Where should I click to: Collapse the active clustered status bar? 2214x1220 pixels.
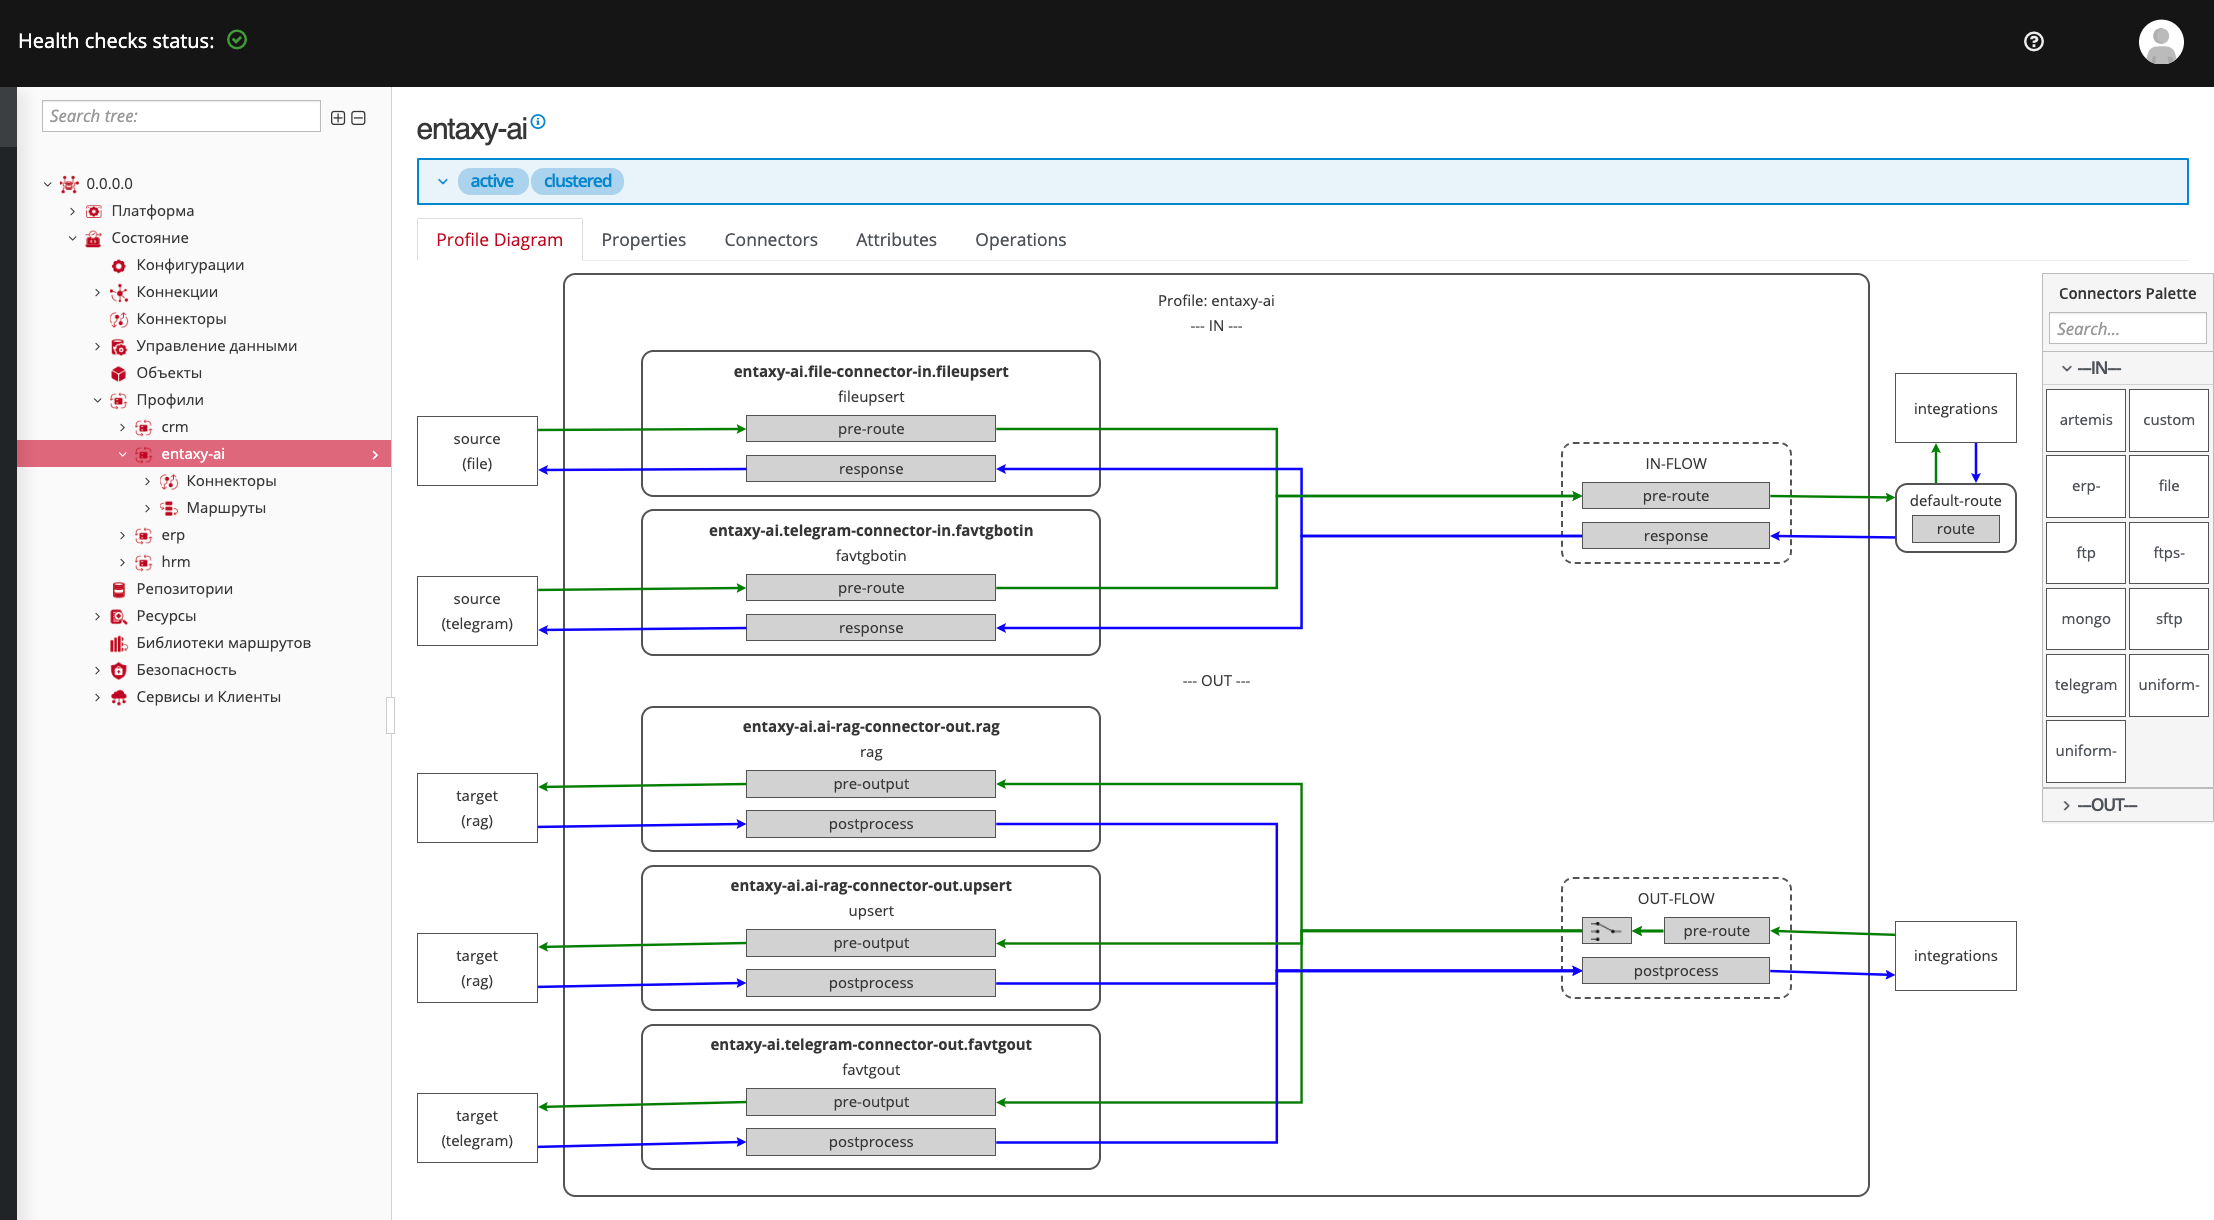point(443,181)
